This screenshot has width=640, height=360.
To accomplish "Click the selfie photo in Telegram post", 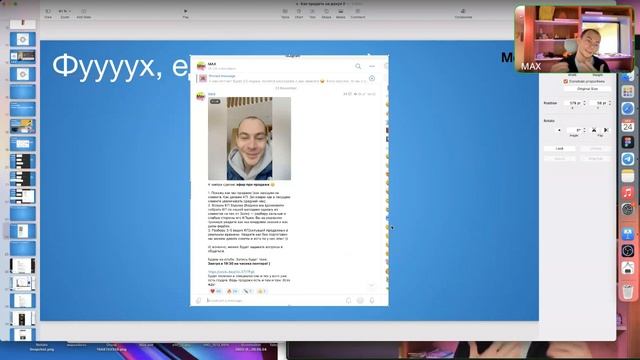I will tap(249, 138).
